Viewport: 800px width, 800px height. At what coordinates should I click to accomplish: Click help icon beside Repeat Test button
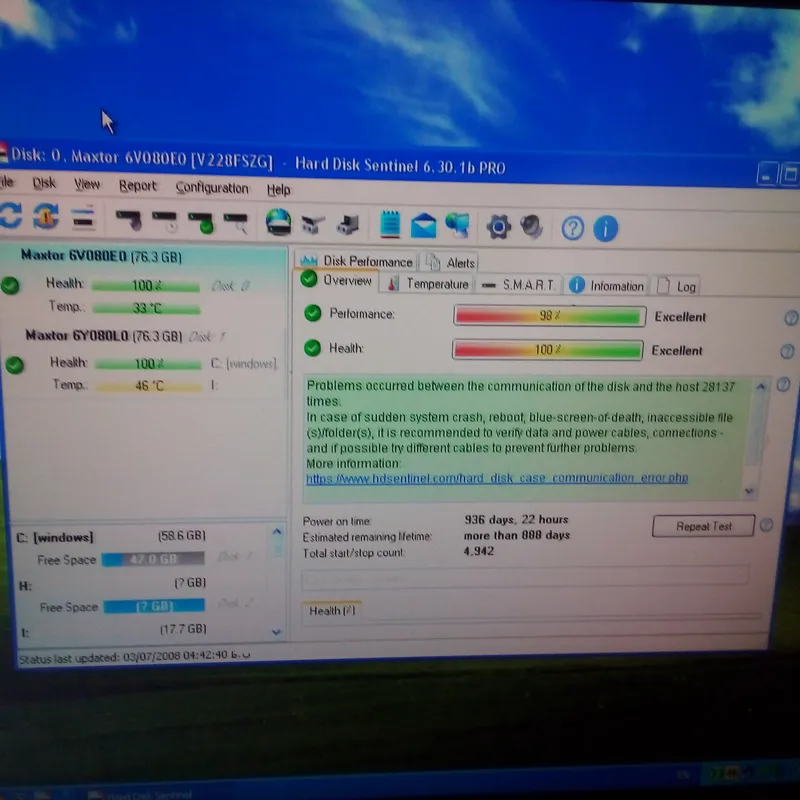coord(766,525)
